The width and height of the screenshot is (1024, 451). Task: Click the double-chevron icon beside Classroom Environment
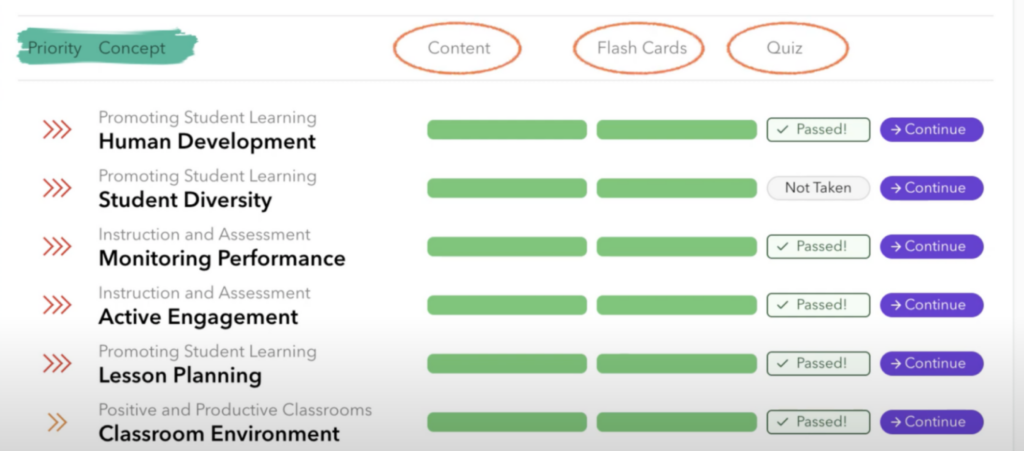(57, 422)
